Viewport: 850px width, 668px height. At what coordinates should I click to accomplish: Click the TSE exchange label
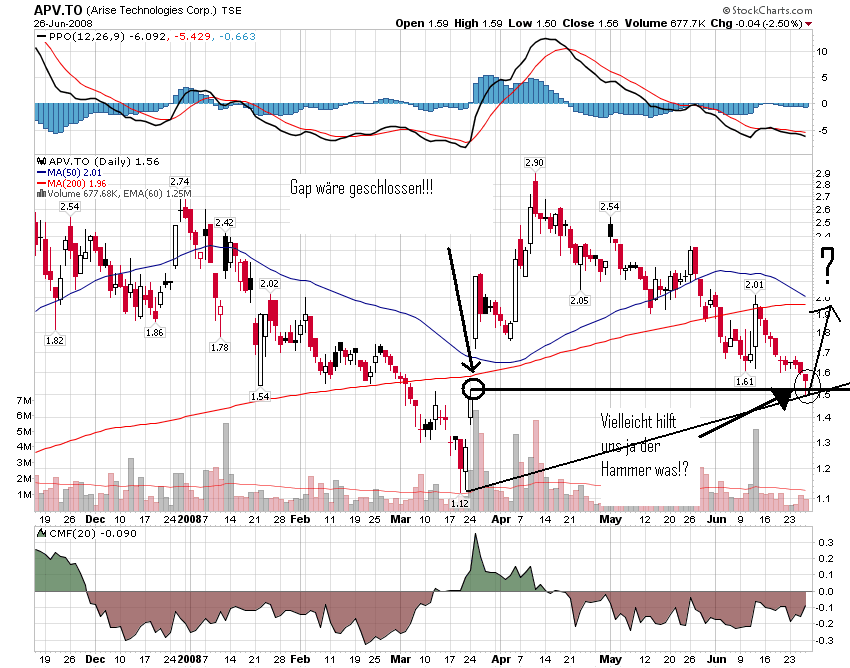(231, 10)
